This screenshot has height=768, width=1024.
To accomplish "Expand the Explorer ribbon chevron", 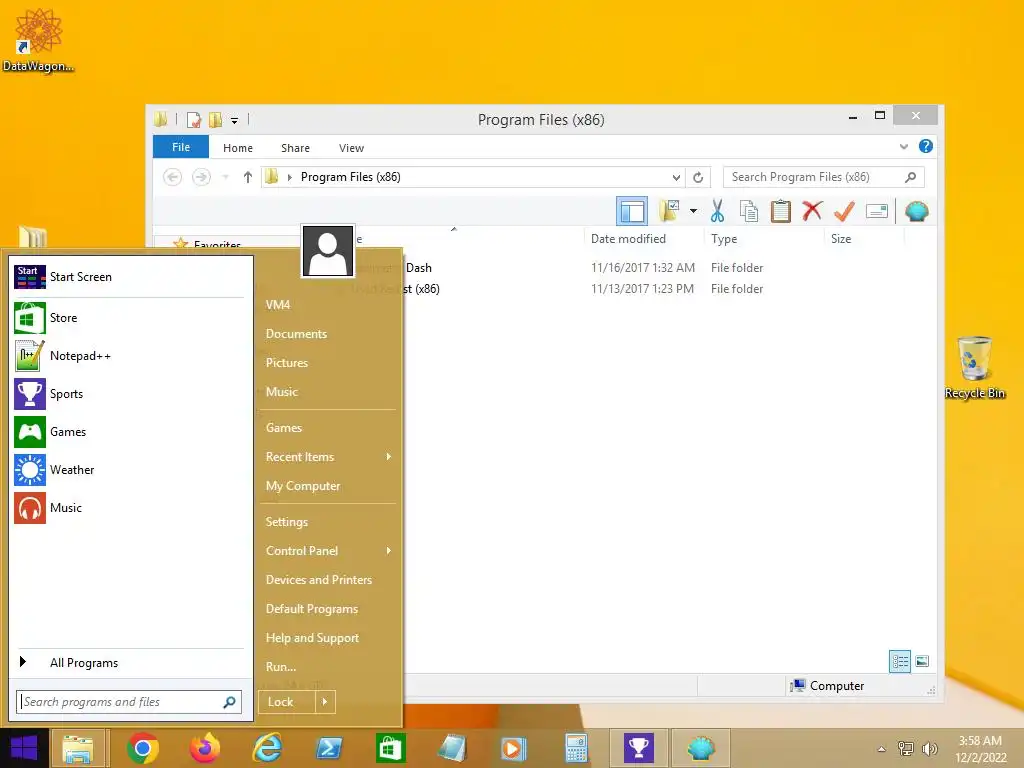I will (x=903, y=146).
